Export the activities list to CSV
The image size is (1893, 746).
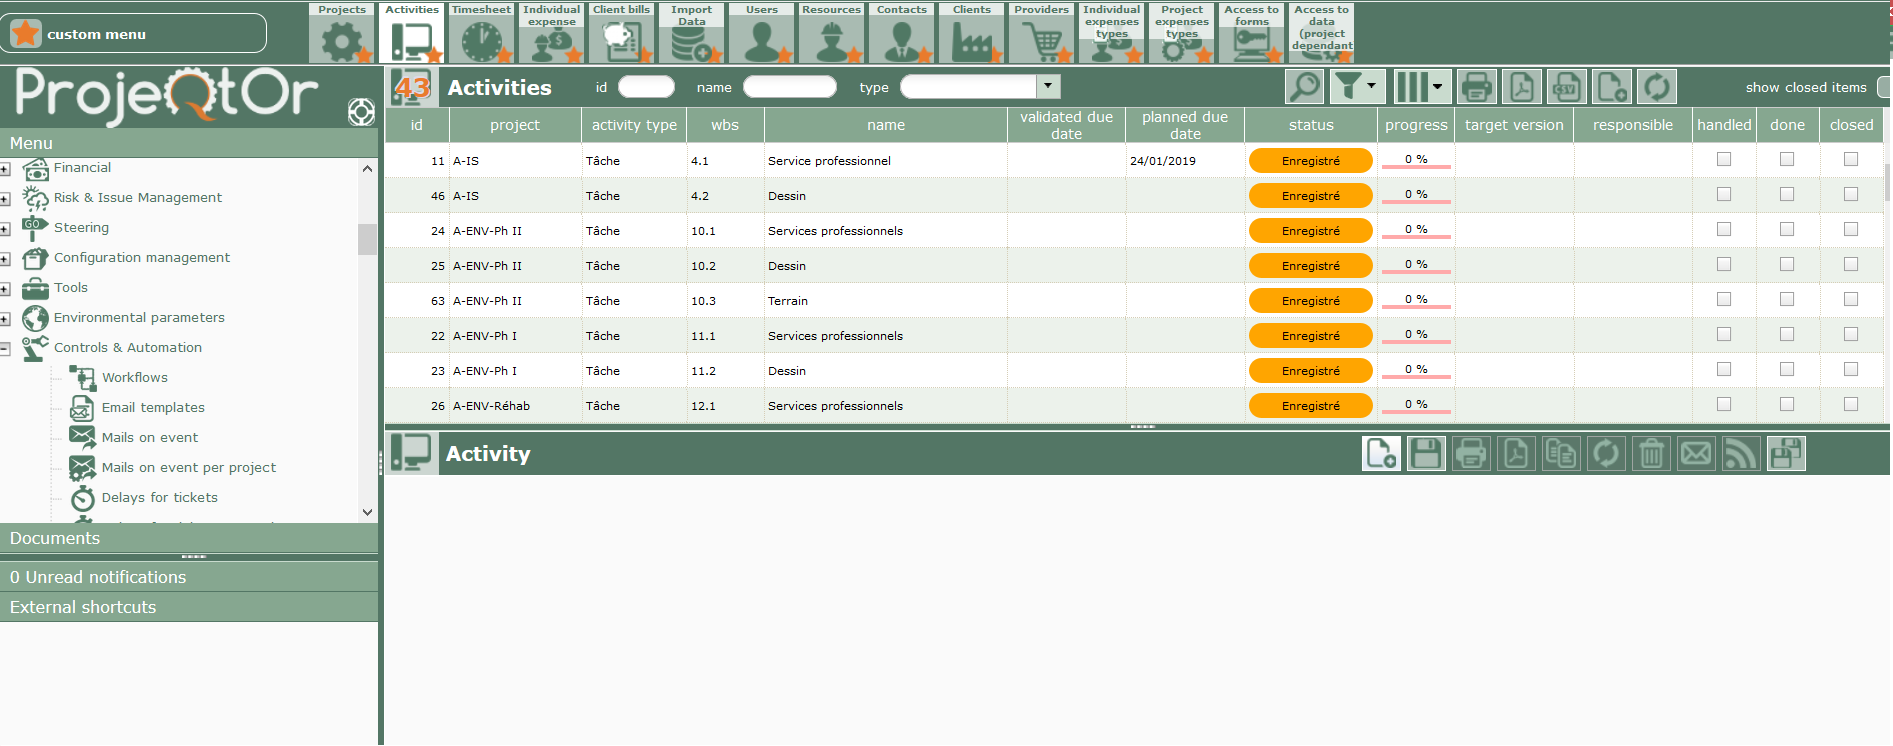pos(1567,87)
